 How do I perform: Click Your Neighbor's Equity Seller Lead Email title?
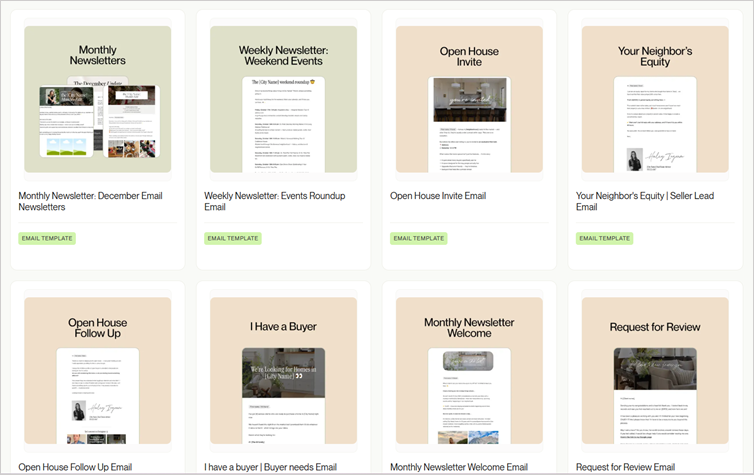point(645,201)
